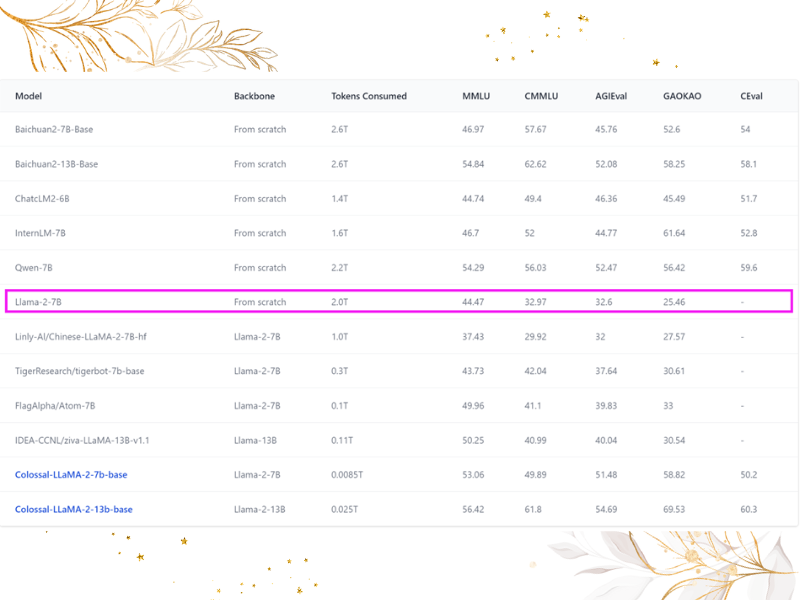This screenshot has height=600, width=800.
Task: Select the InternLM-7B model cell
Action: click(40, 233)
